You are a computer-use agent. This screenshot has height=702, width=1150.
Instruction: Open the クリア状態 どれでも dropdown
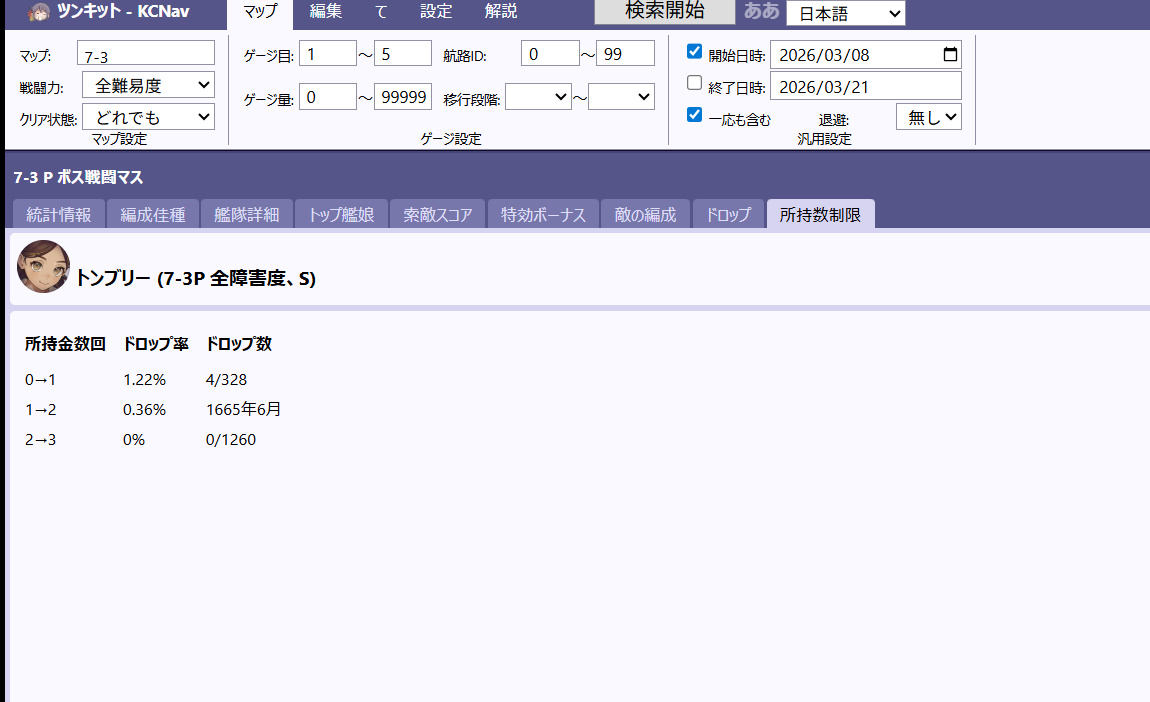148,117
